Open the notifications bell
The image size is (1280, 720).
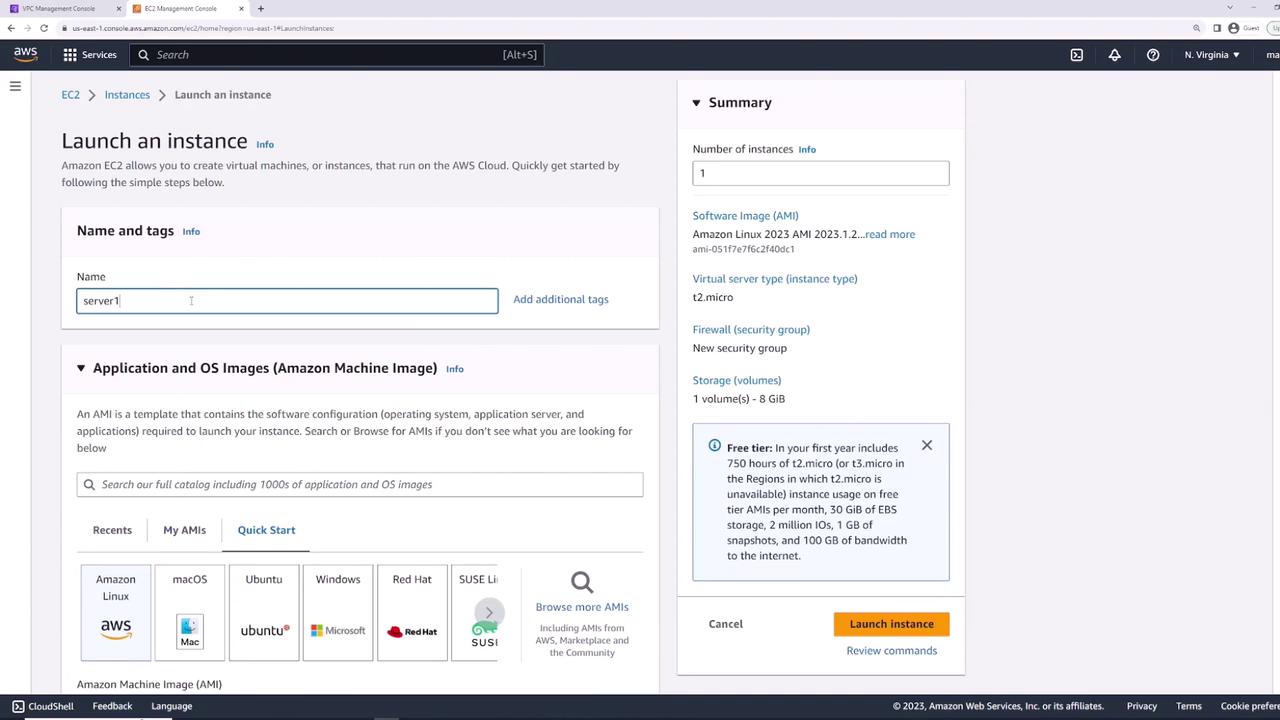1115,55
